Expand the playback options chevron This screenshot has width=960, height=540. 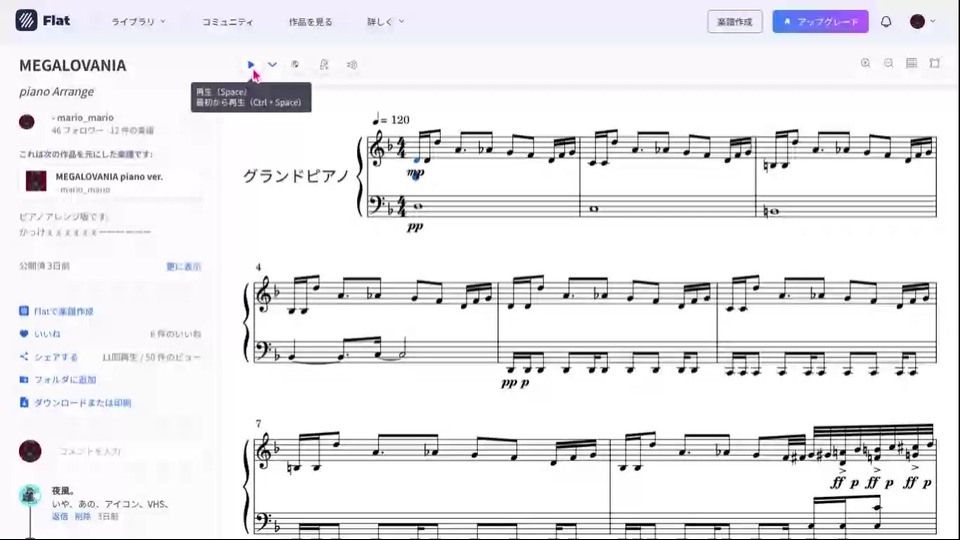pyautogui.click(x=272, y=64)
